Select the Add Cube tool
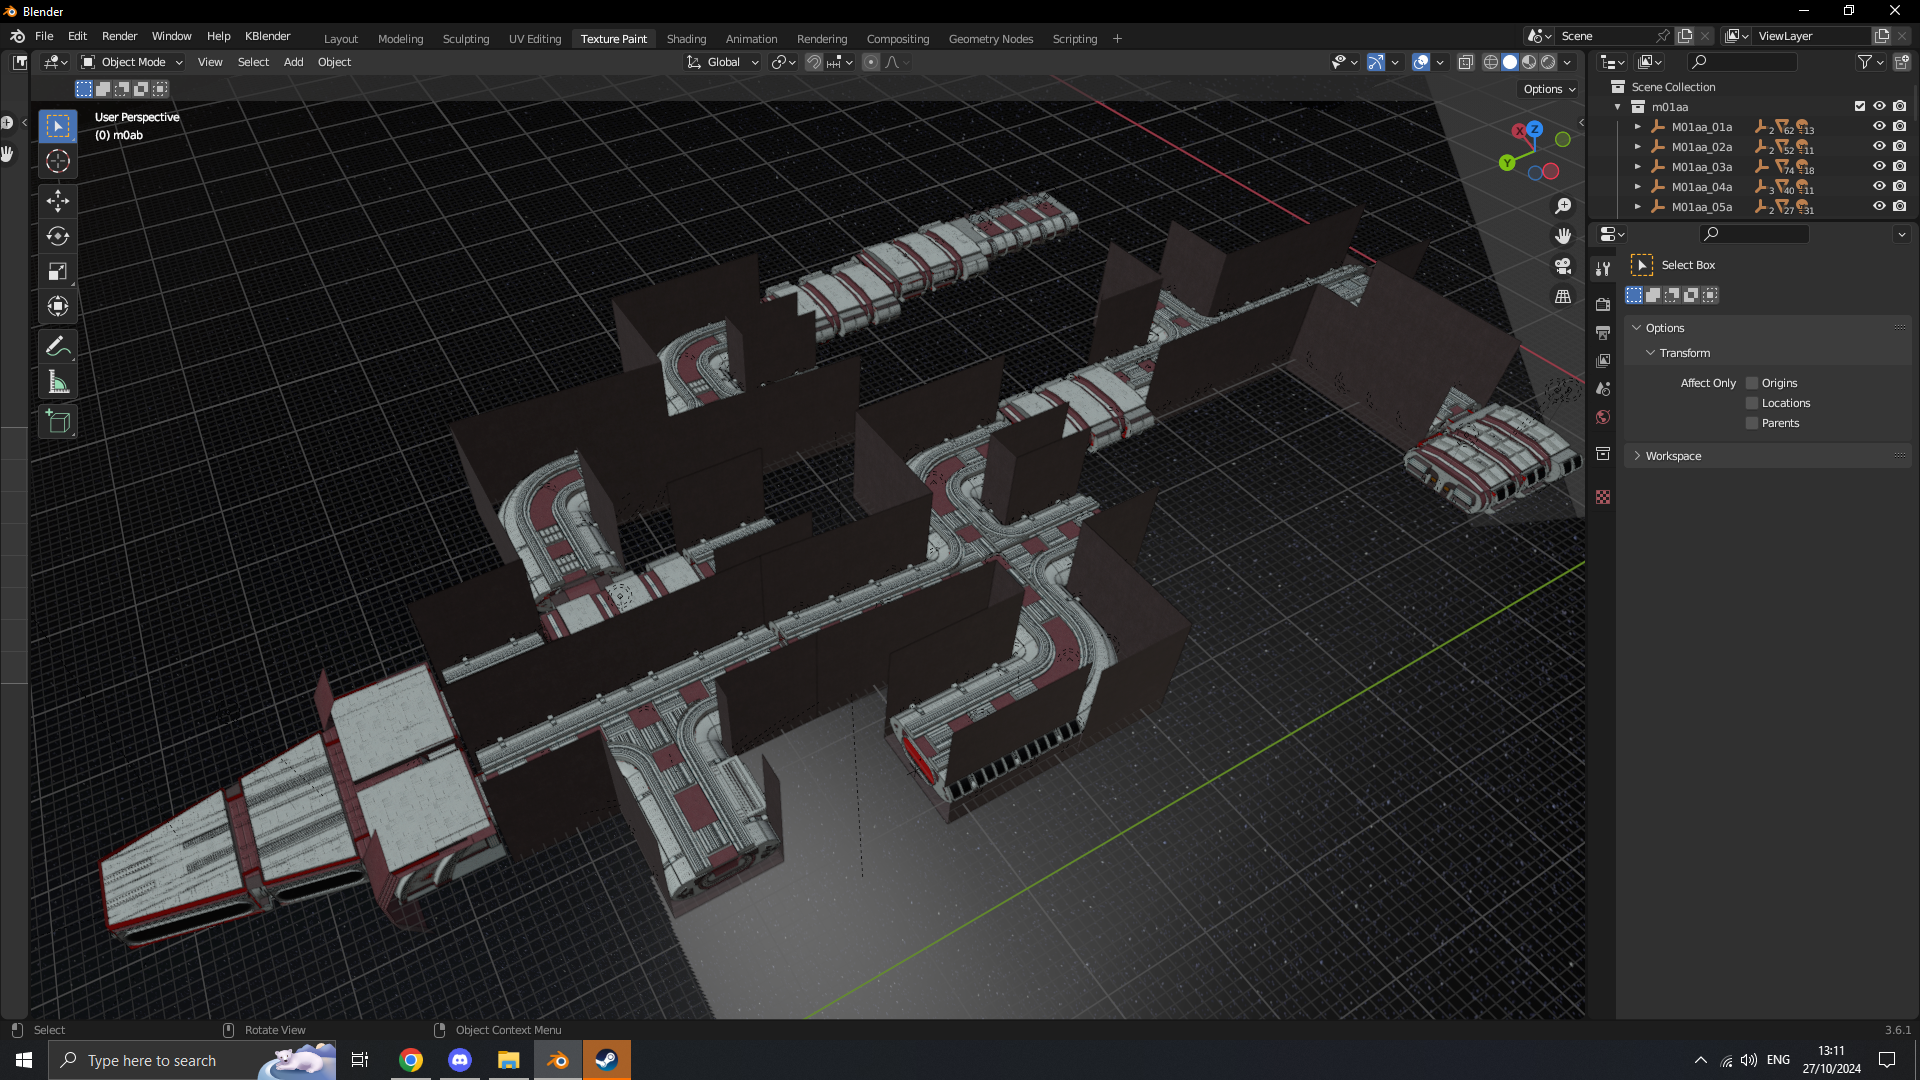 (x=58, y=422)
